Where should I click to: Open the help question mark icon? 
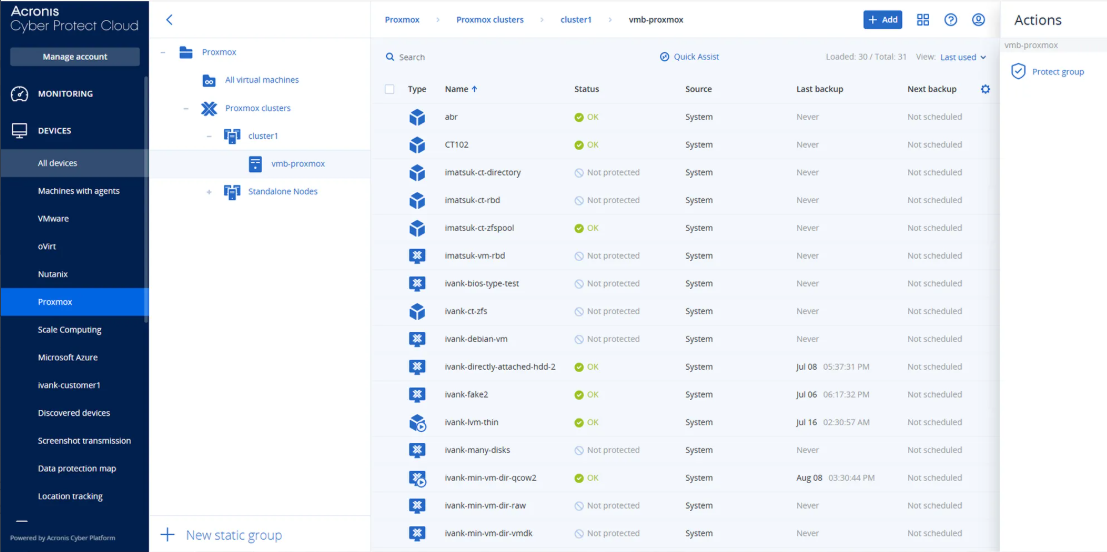(x=951, y=20)
